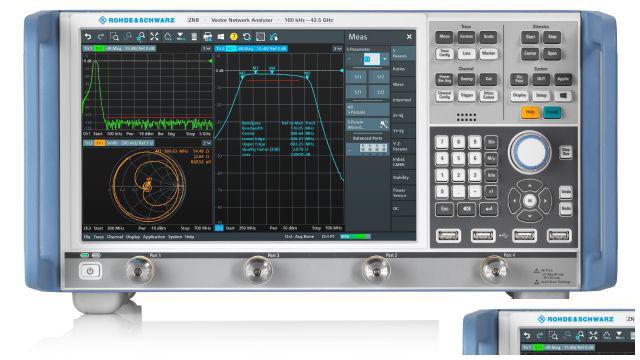
Task: Select the zoom magnifier toolbar icon
Action: click(114, 37)
